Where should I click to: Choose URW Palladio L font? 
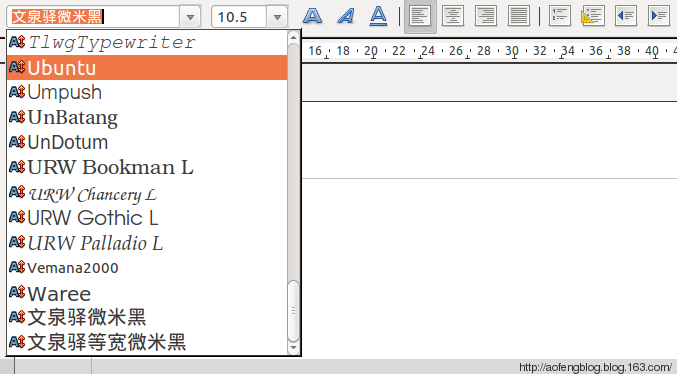point(147,243)
